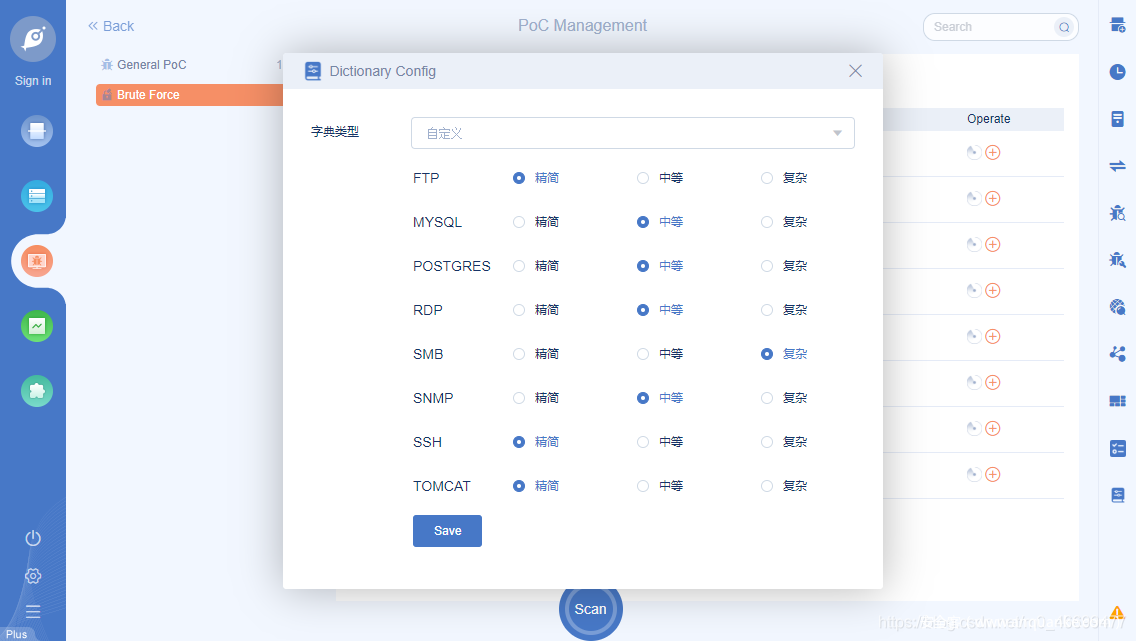Image resolution: width=1136 pixels, height=641 pixels.
Task: Go Back to previous page
Action: pos(111,26)
